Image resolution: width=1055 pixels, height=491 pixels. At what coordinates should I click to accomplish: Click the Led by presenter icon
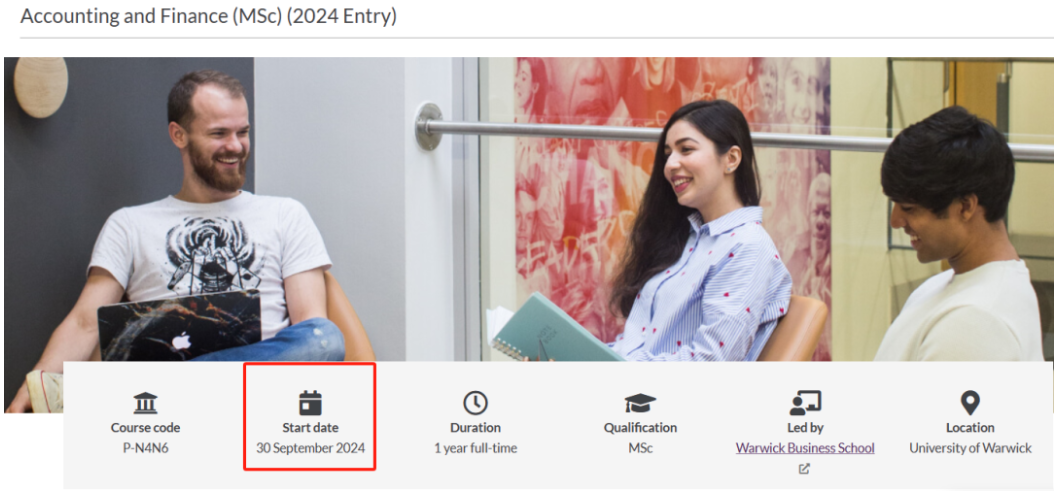click(805, 403)
